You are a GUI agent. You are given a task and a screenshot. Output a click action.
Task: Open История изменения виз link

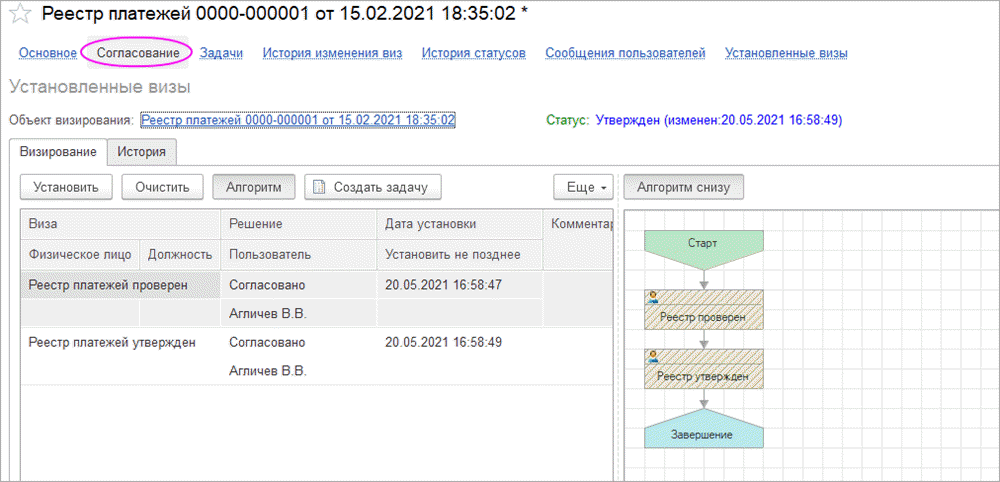click(x=332, y=53)
